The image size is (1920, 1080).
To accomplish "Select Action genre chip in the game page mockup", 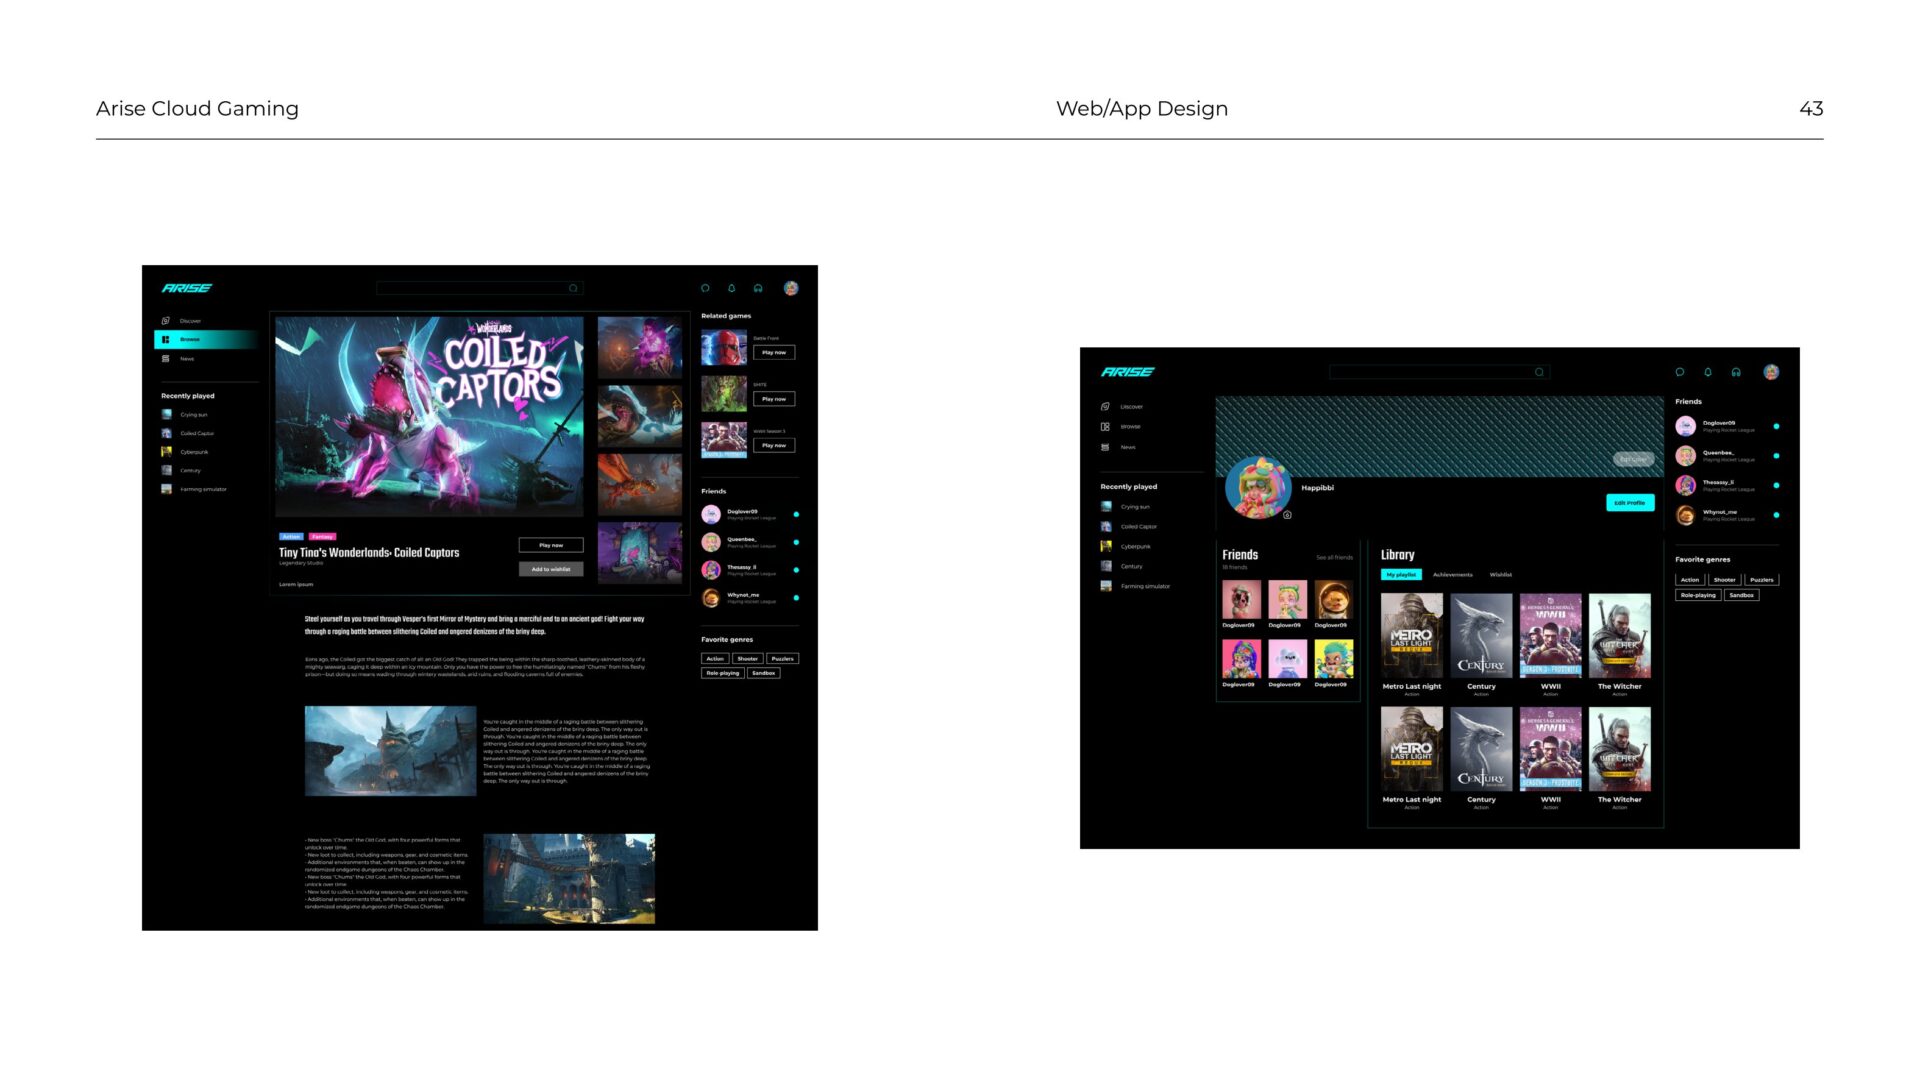I will (715, 659).
